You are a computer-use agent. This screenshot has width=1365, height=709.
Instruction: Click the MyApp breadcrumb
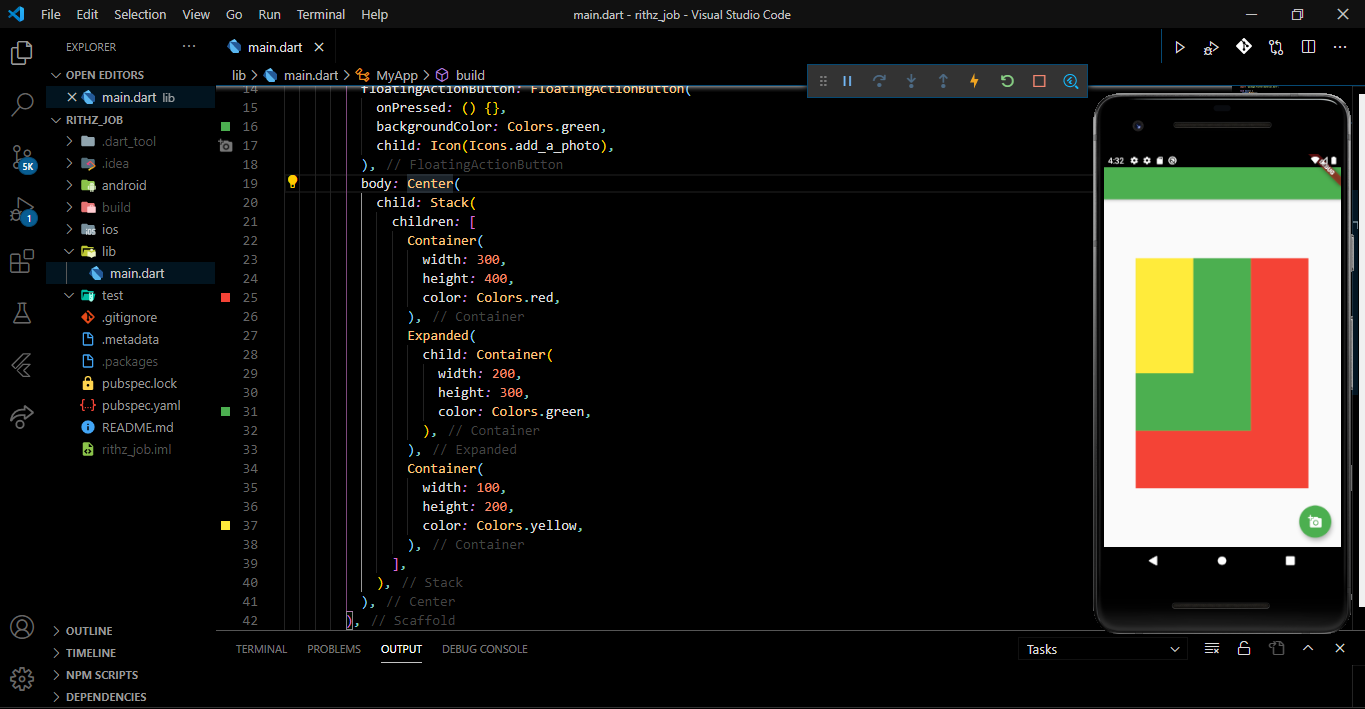click(397, 75)
